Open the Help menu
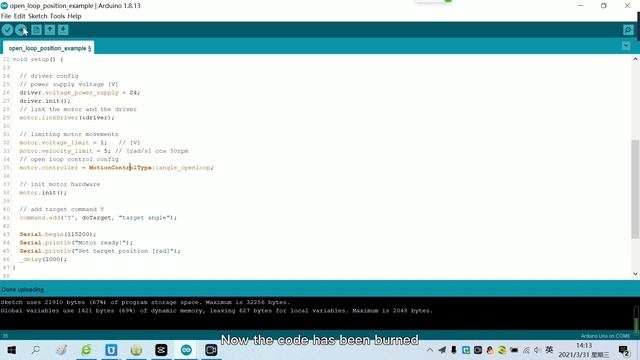Screen dimensions: 640x360 pos(74,16)
